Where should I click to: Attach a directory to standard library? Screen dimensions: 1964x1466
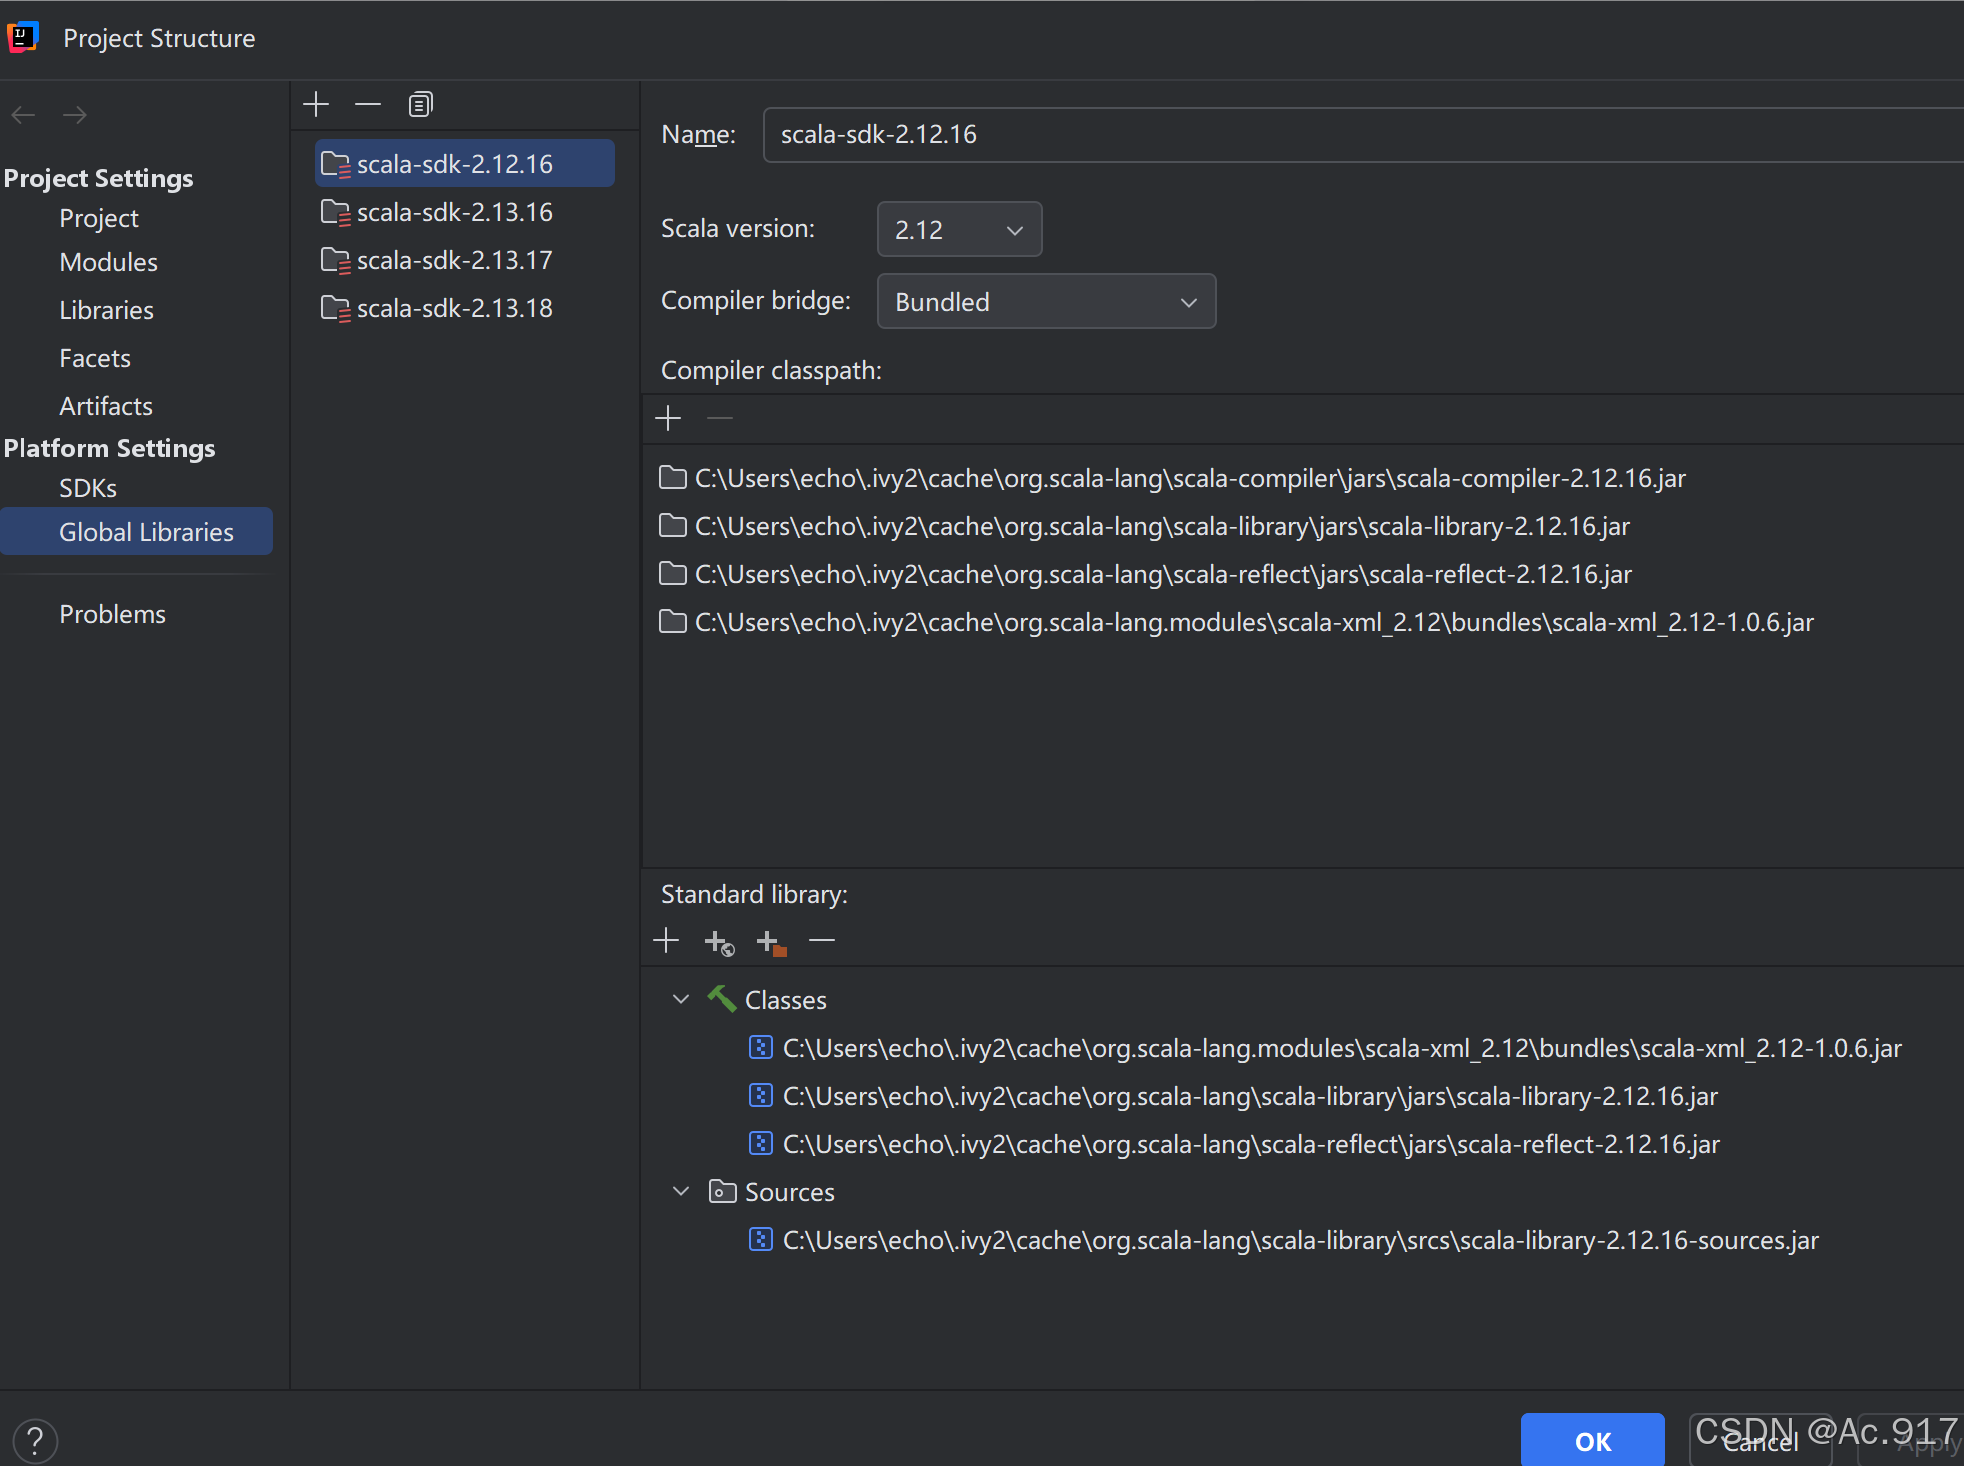[770, 941]
